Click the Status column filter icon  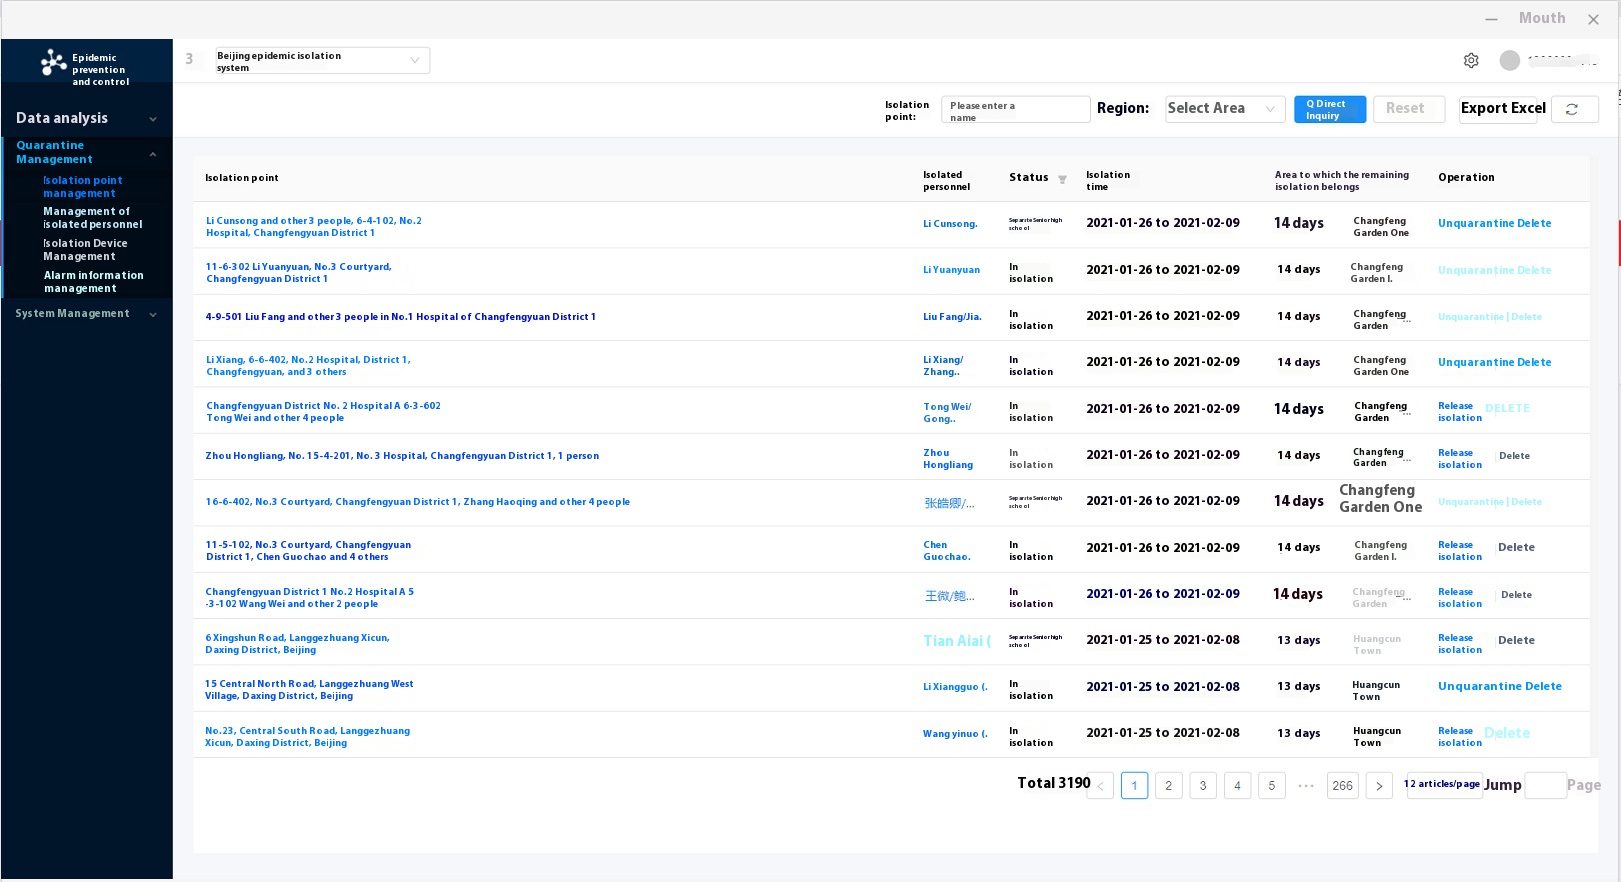coord(1062,180)
